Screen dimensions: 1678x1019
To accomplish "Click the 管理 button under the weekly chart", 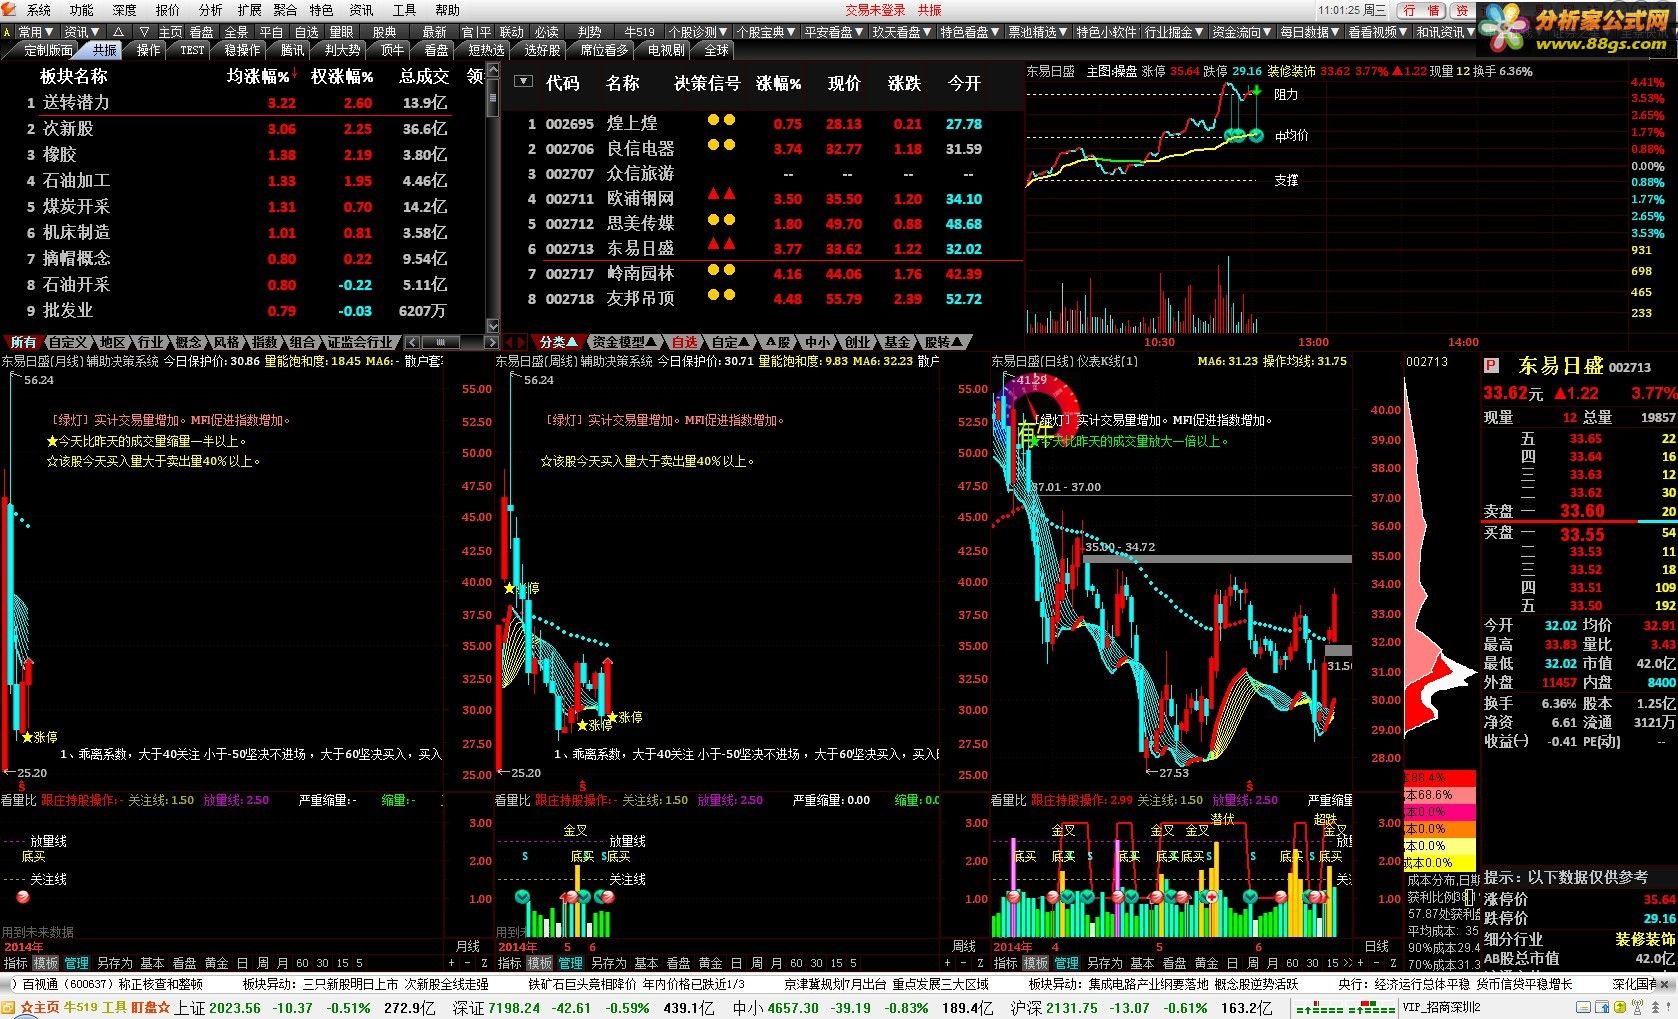I will click(571, 963).
